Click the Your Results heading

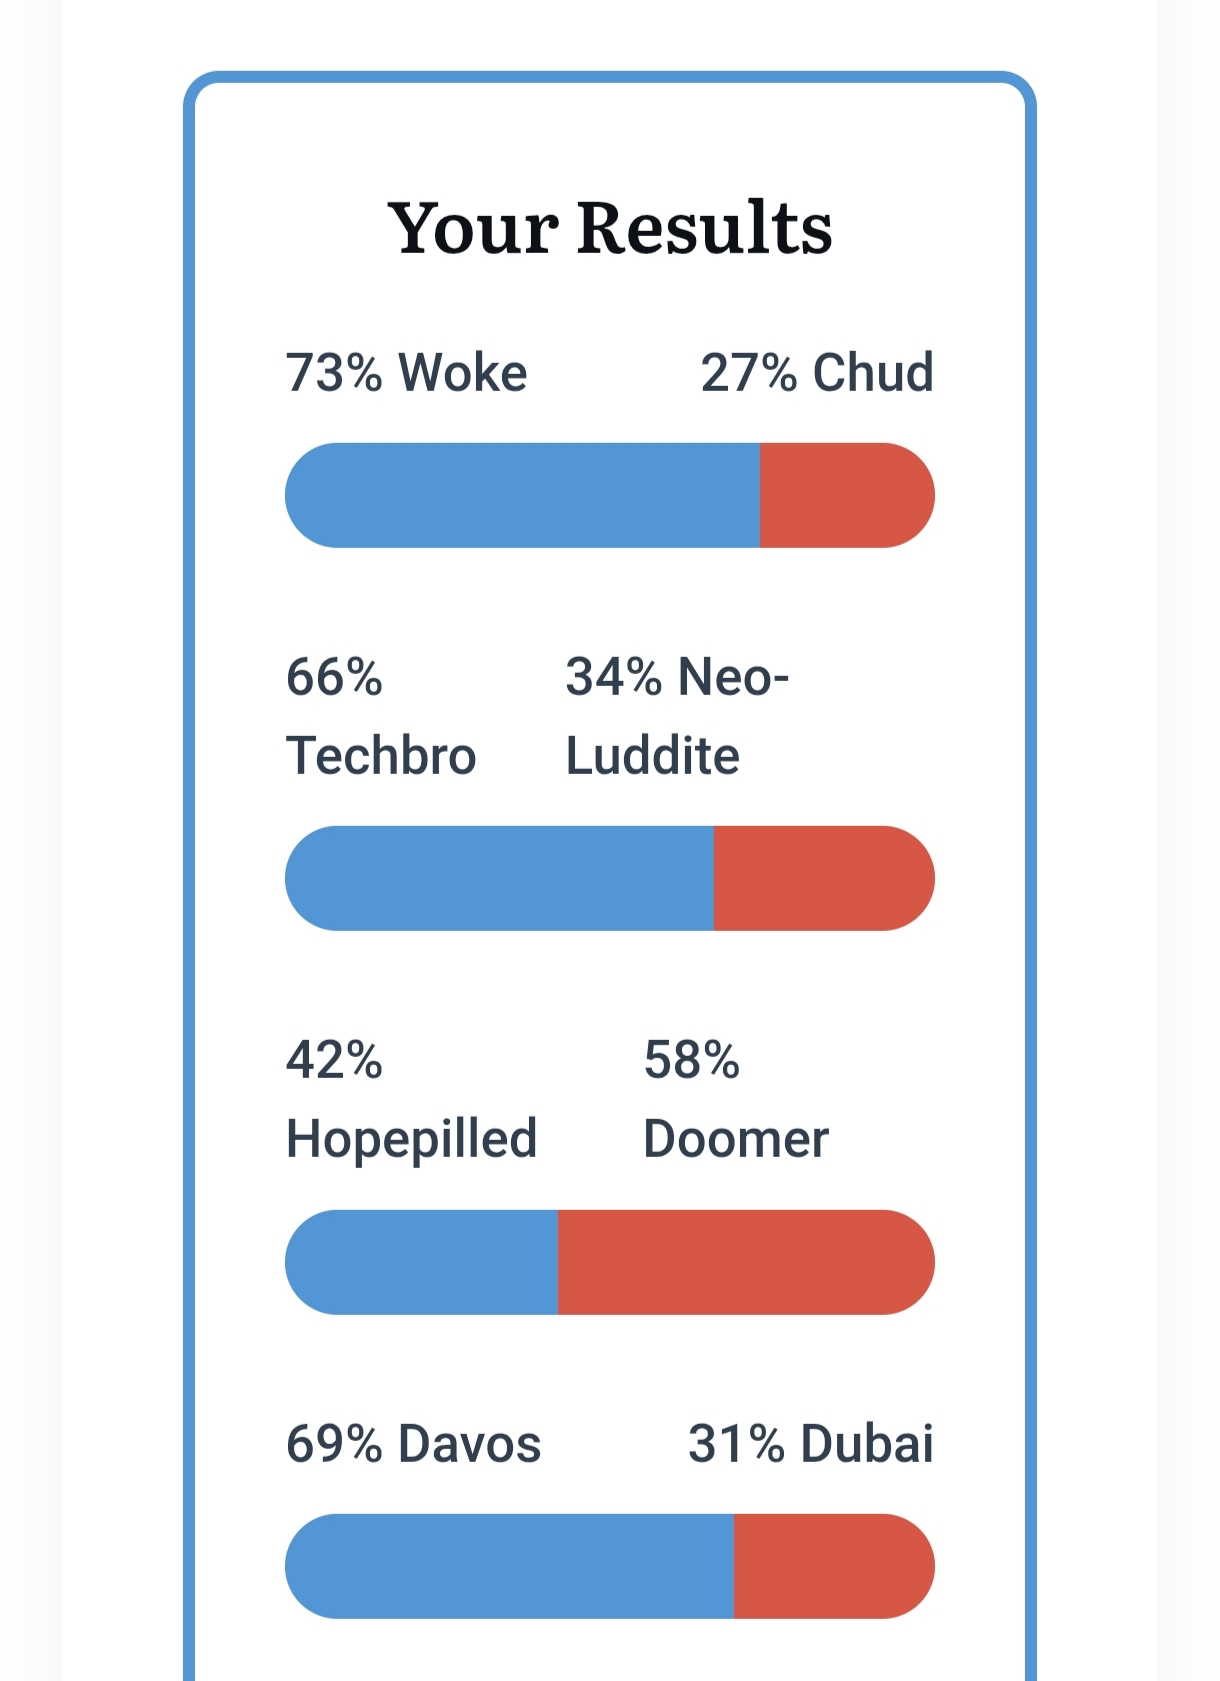coord(610,228)
